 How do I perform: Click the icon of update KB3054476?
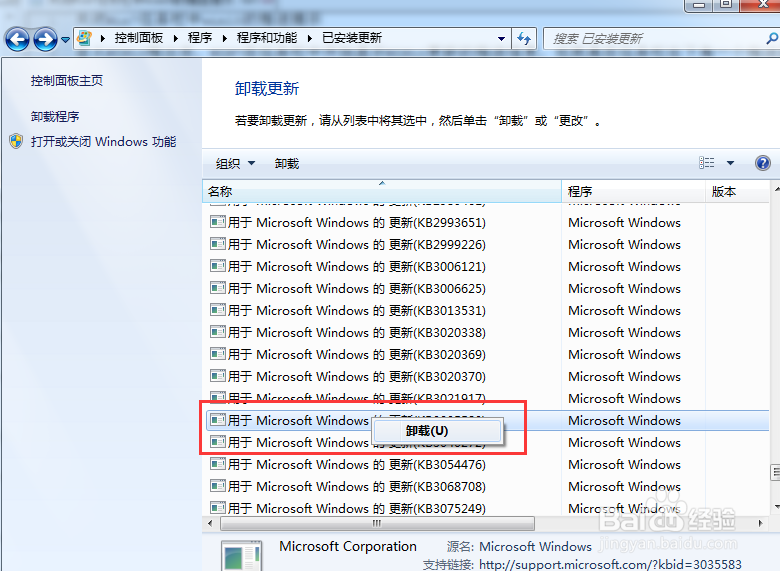point(218,464)
